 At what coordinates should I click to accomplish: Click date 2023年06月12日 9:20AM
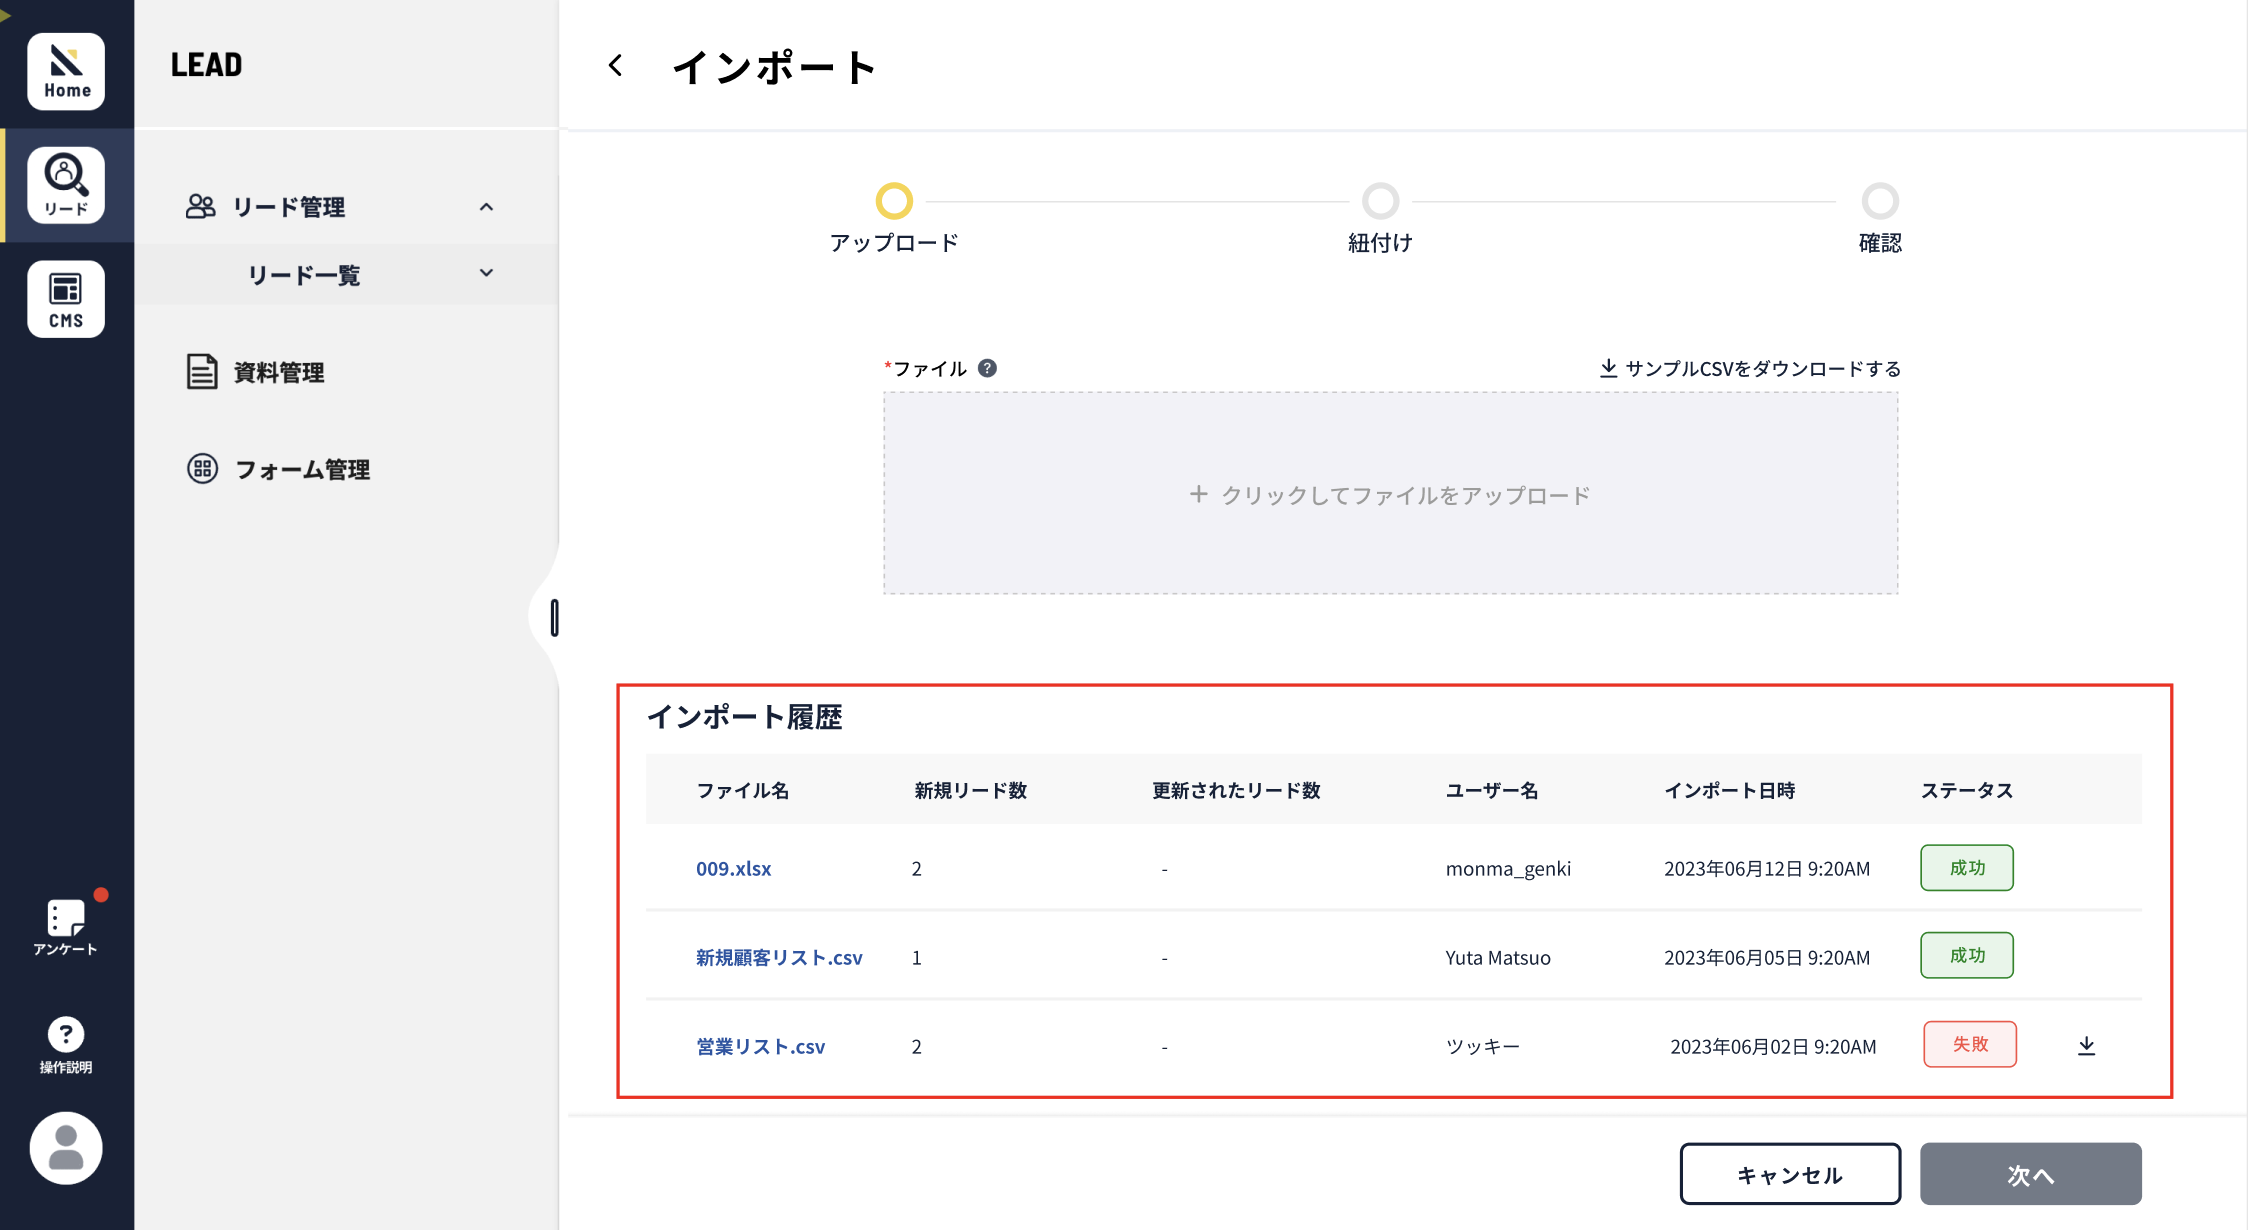pyautogui.click(x=1766, y=868)
